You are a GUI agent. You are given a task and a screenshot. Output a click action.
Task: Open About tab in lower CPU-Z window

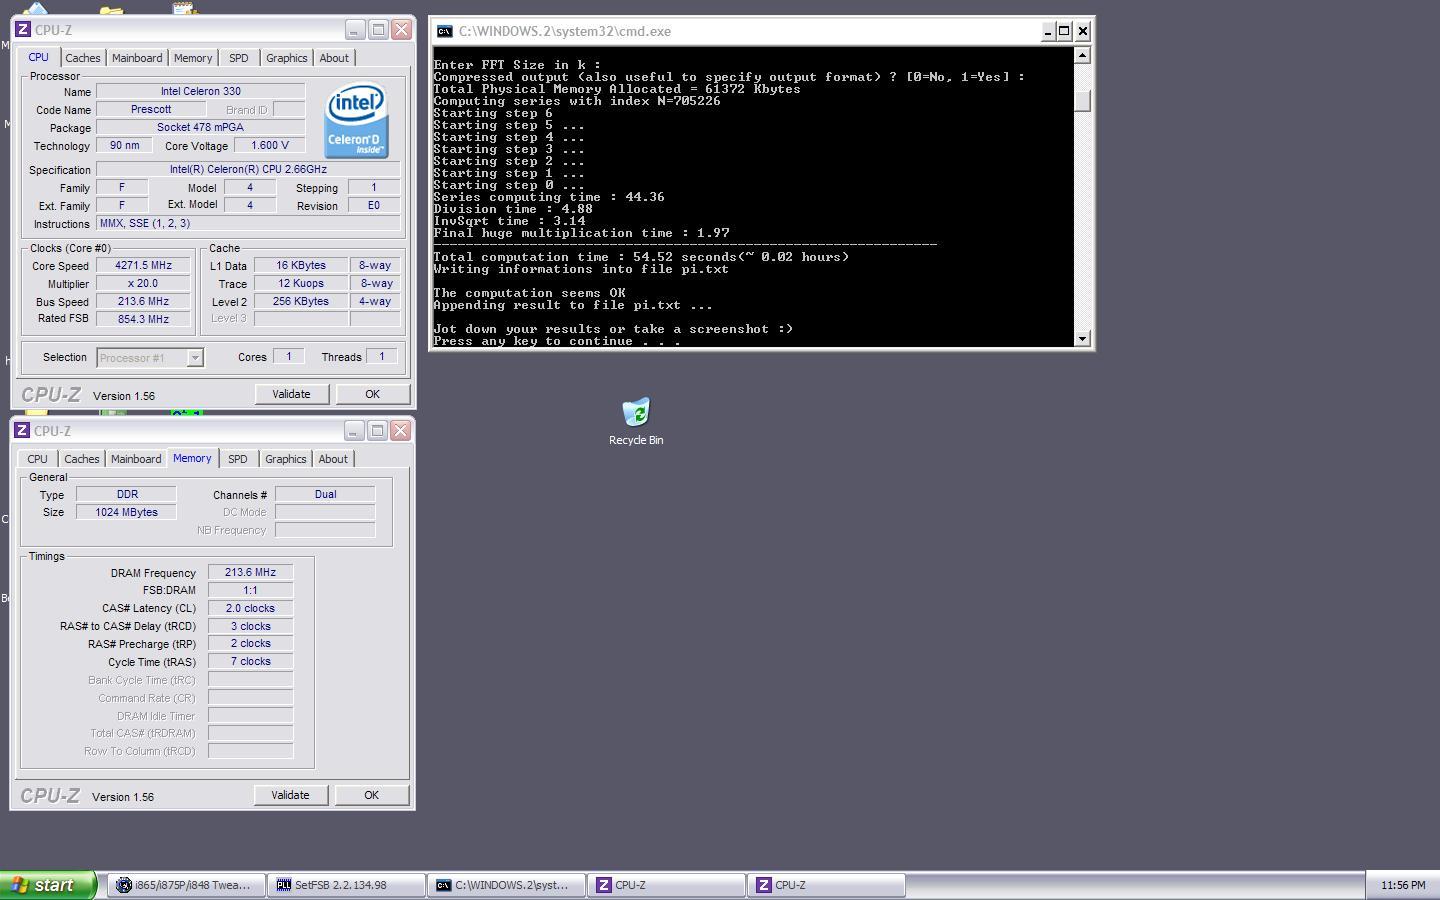tap(333, 459)
